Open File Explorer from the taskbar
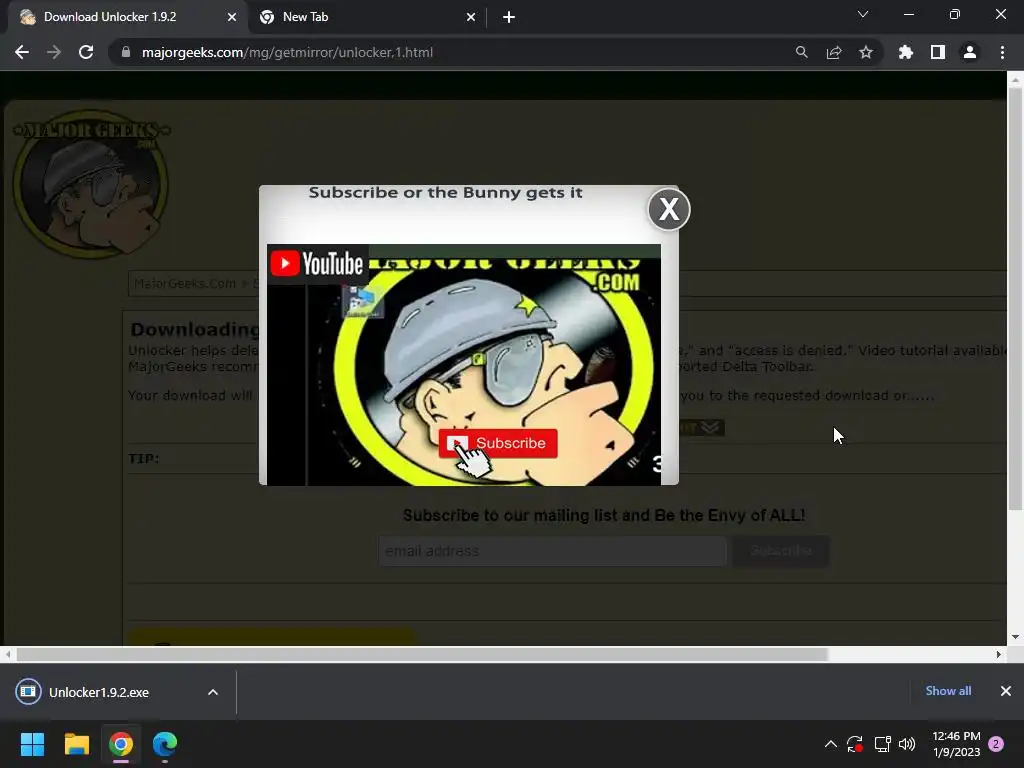Viewport: 1024px width, 768px height. (x=76, y=744)
